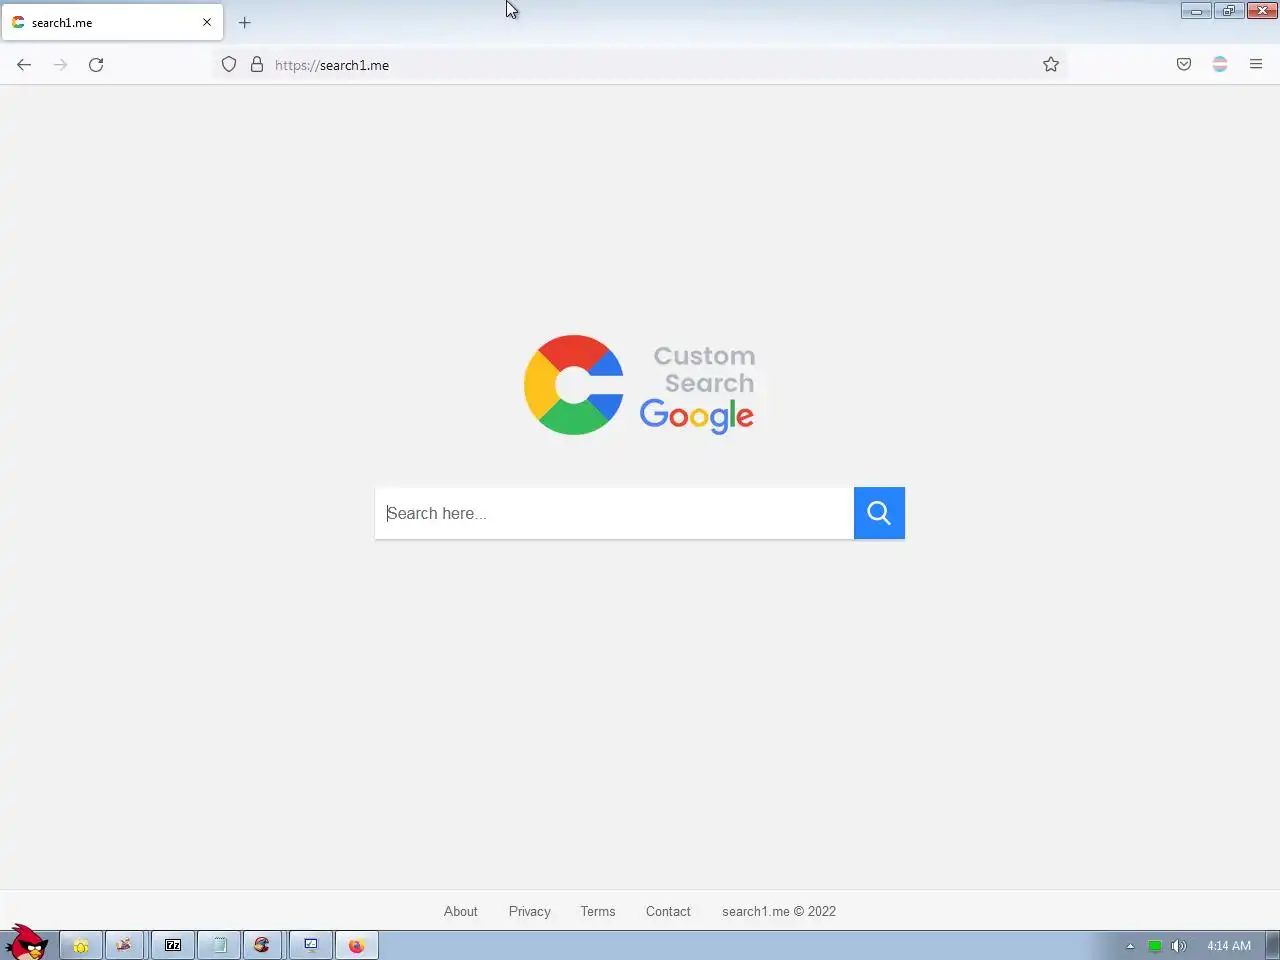Click the Custom Search Google logo
Image resolution: width=1280 pixels, height=960 pixels.
[x=640, y=385]
